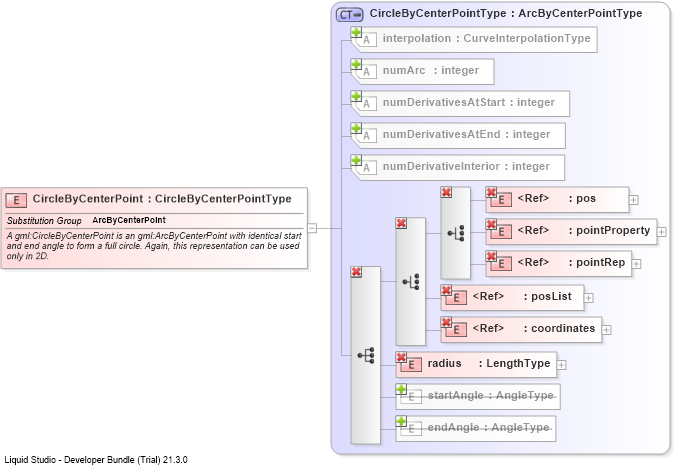Click the CircleByCenterPoint italic description text
The height and width of the screenshot is (465, 675).
154,246
